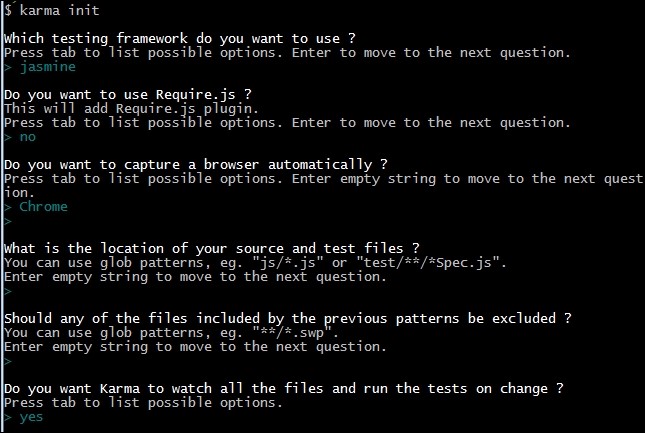Click the 'This will add Require.js plugin' line
Screen dimensions: 645x433
click(x=131, y=109)
